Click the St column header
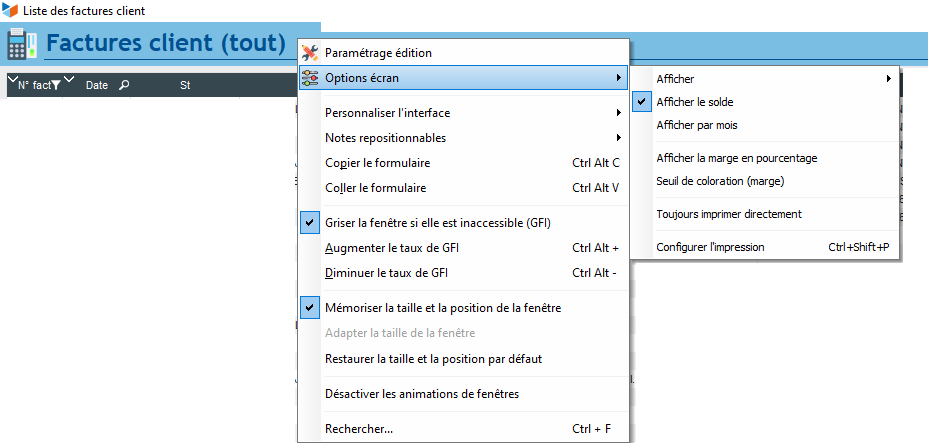This screenshot has width=928, height=443. 185,86
